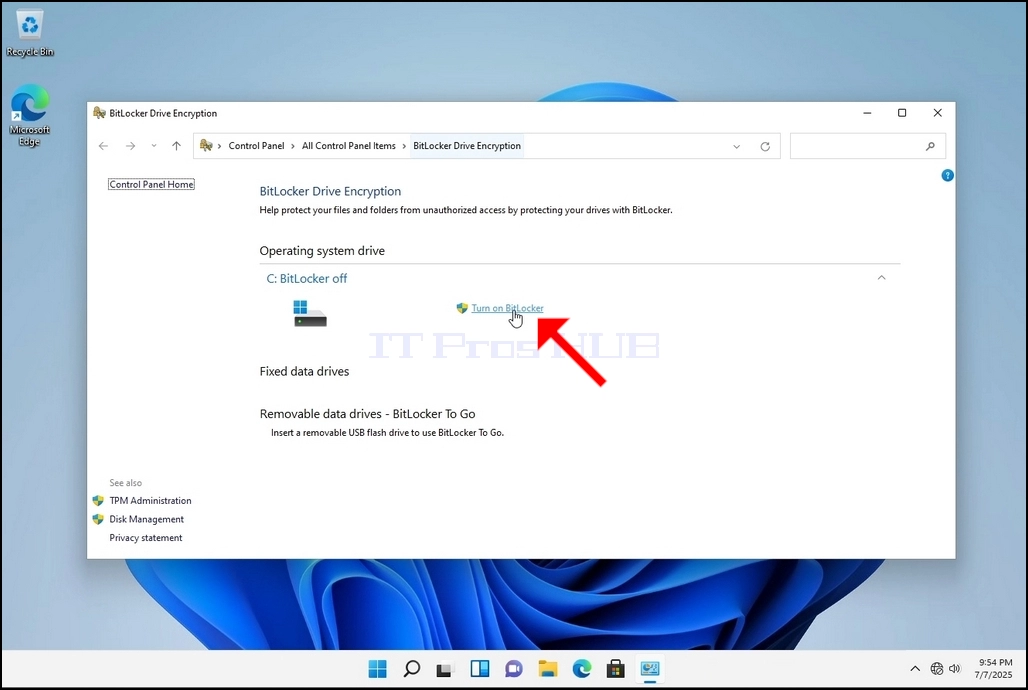Click the shield icon beside Turn on BitLocker
The width and height of the screenshot is (1028, 690).
[x=462, y=308]
